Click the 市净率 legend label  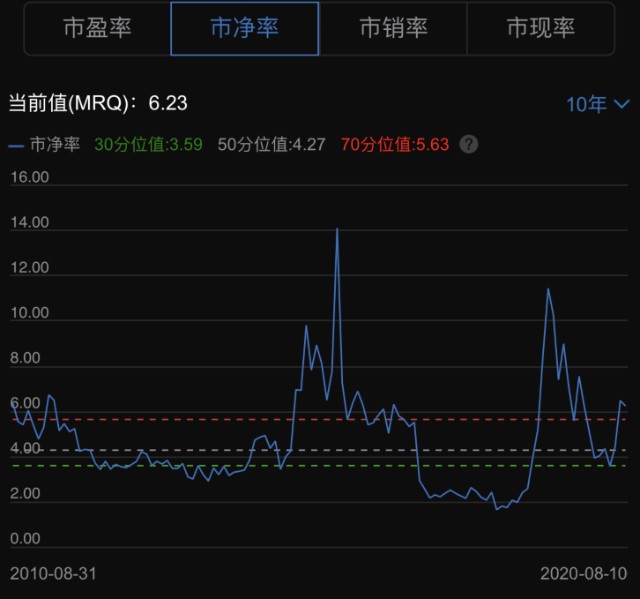click(55, 144)
